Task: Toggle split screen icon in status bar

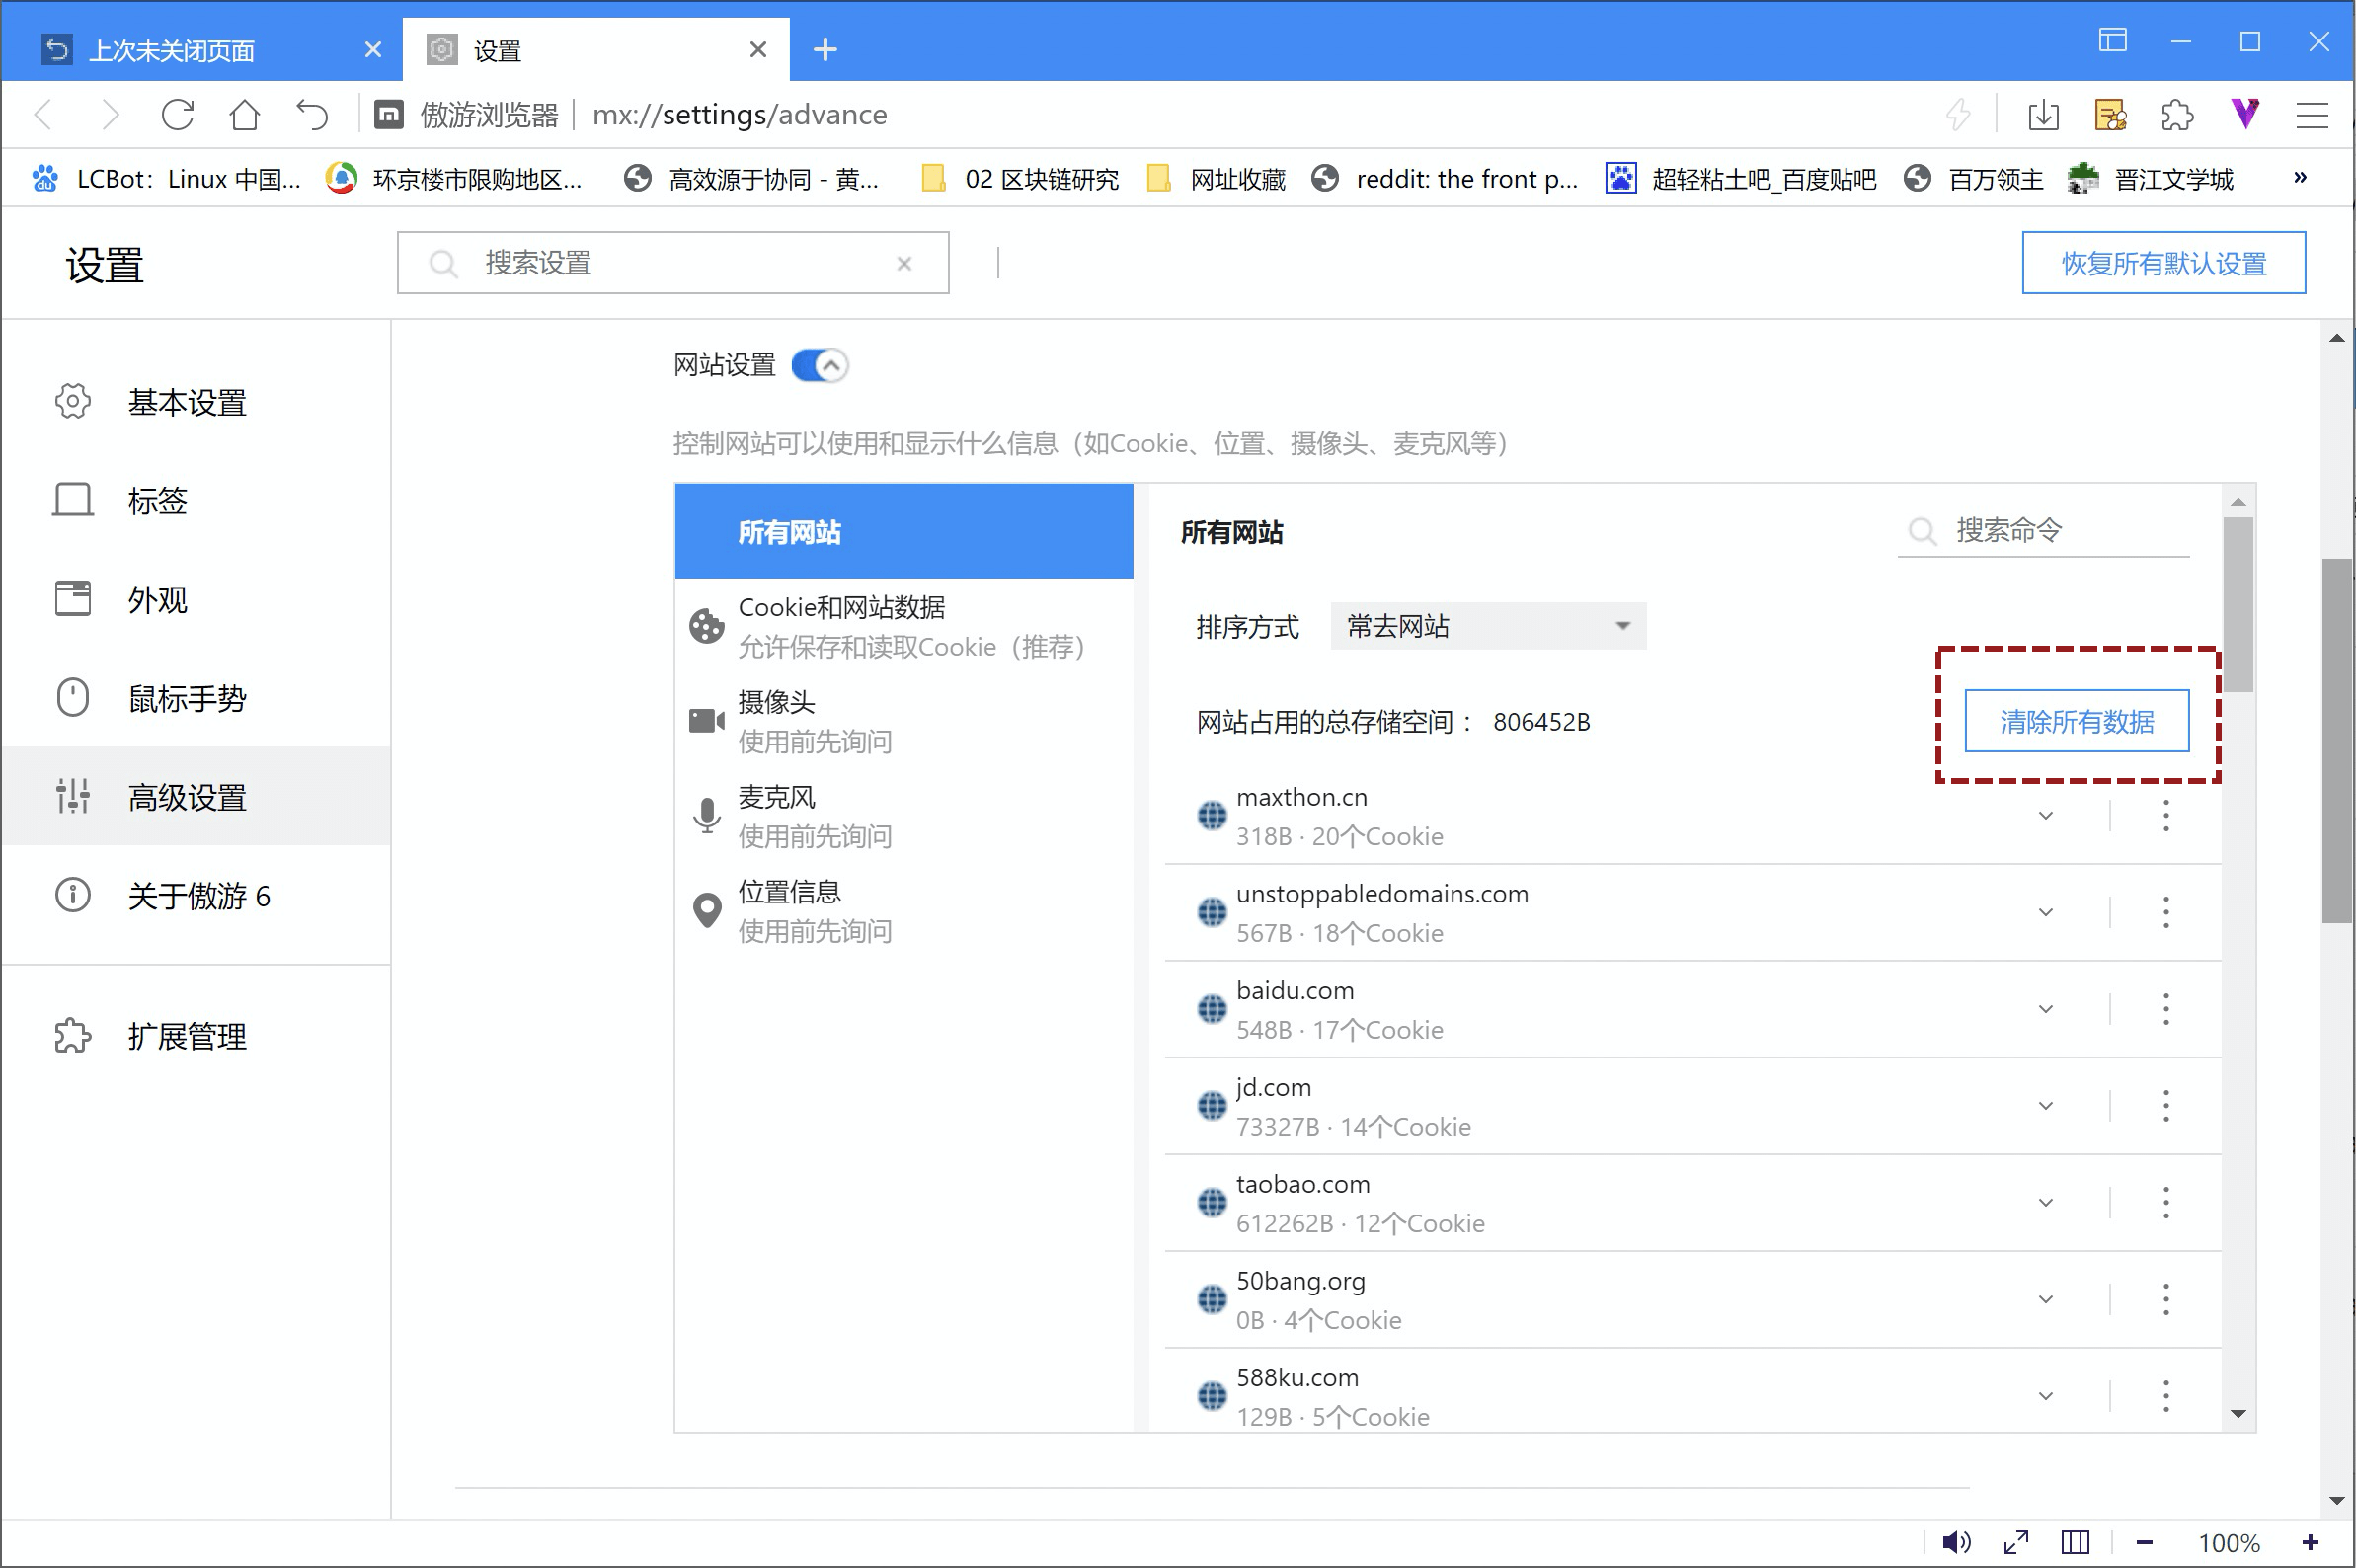Action: tap(2075, 1542)
